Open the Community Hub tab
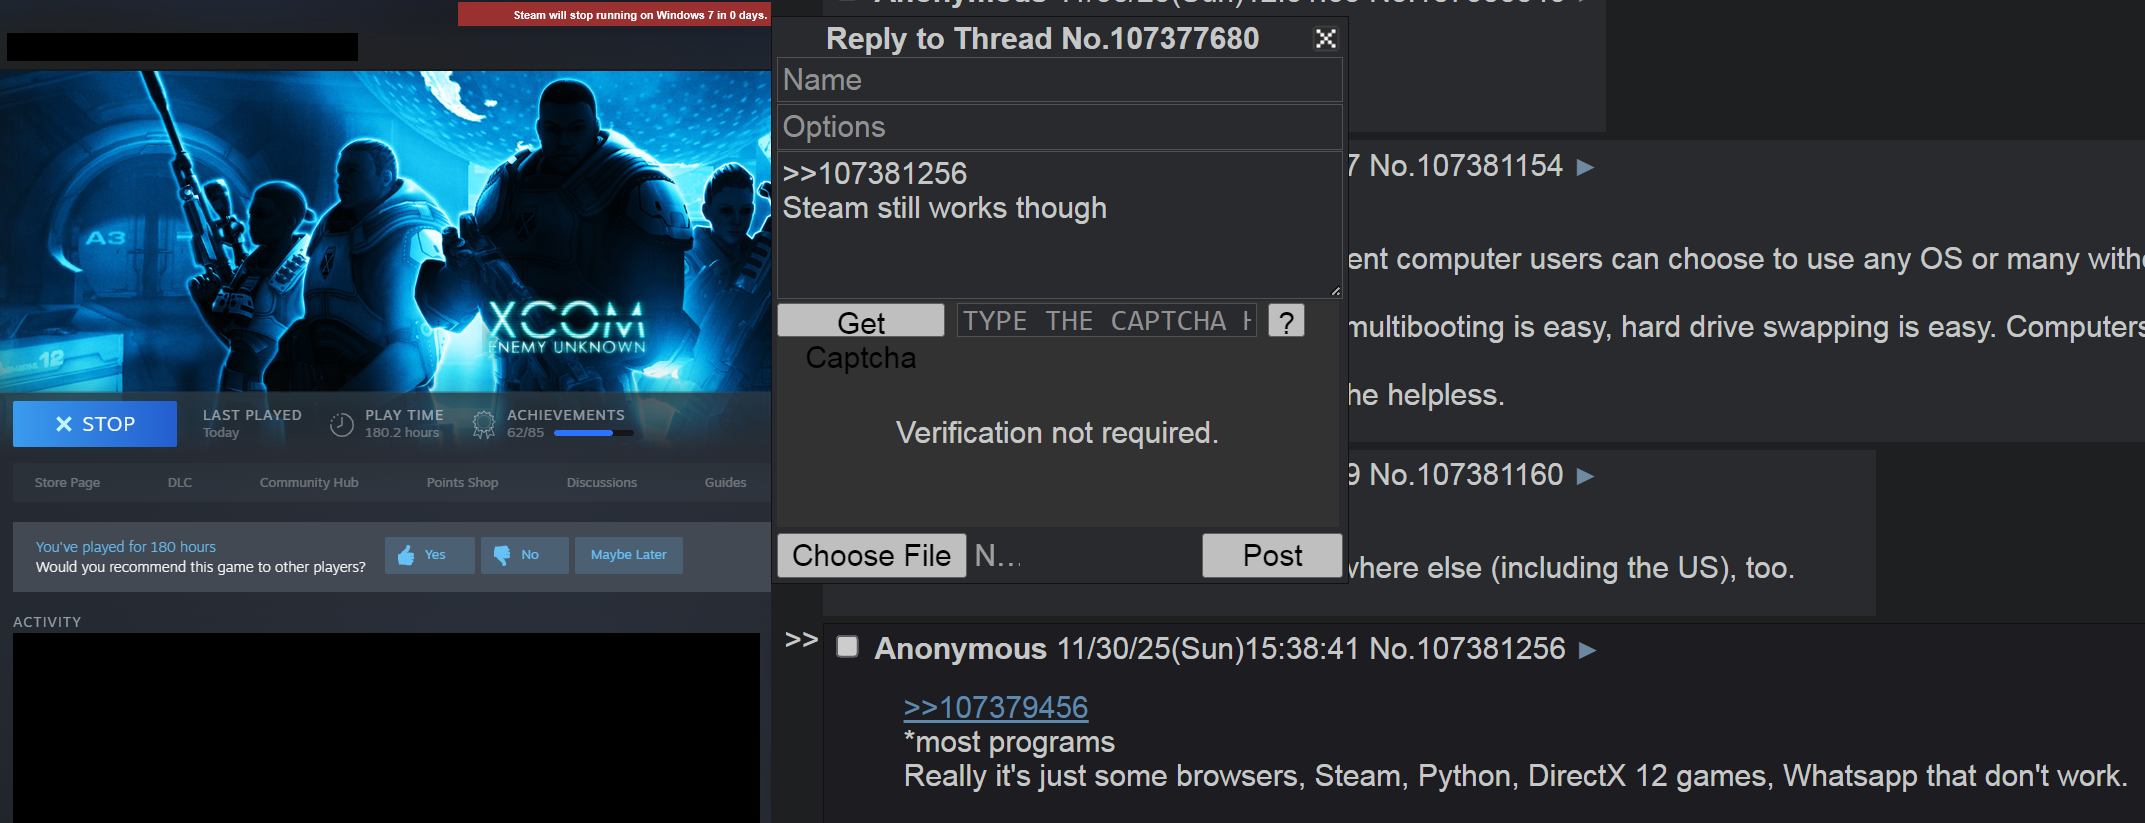Screen dimensions: 2145x823 309,482
